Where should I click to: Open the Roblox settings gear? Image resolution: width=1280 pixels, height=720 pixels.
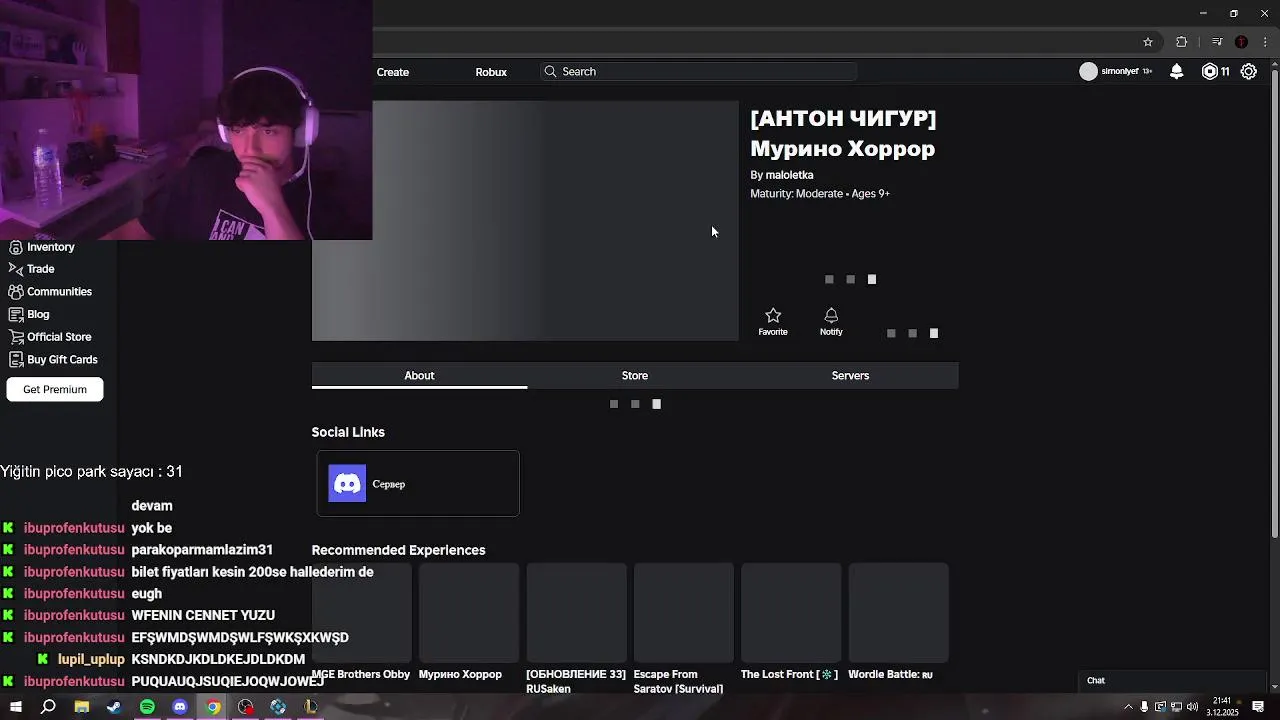click(1249, 71)
